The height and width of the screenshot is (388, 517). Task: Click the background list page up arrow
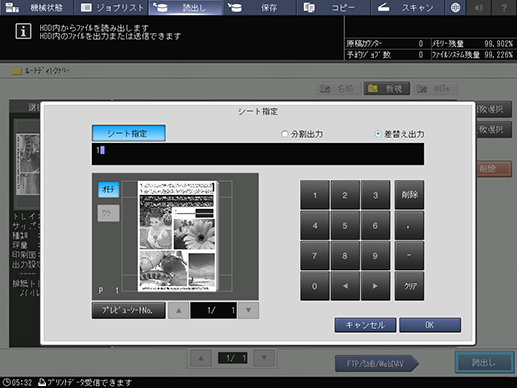(x=201, y=358)
